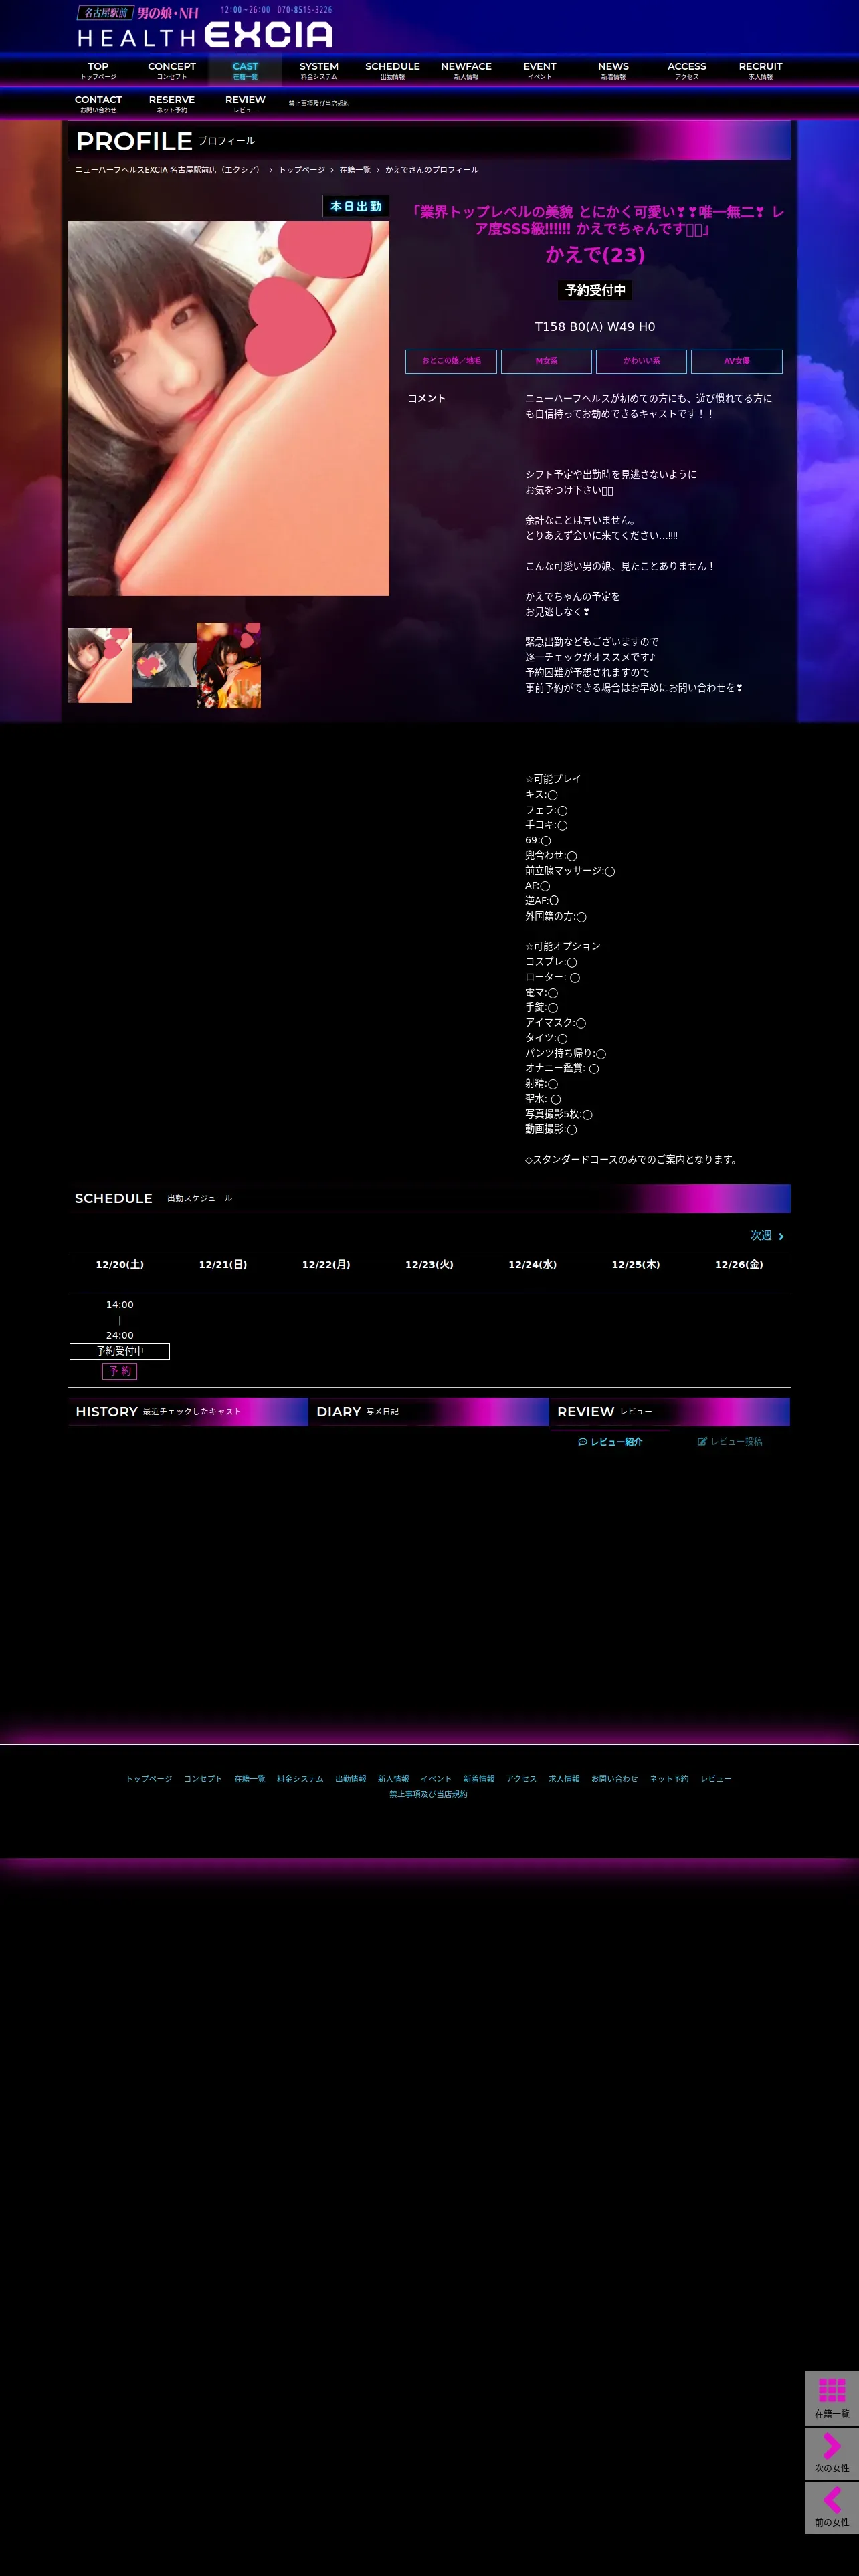This screenshot has height=2576, width=859.
Task: Click the 本日出勤 badge
Action: click(x=356, y=206)
